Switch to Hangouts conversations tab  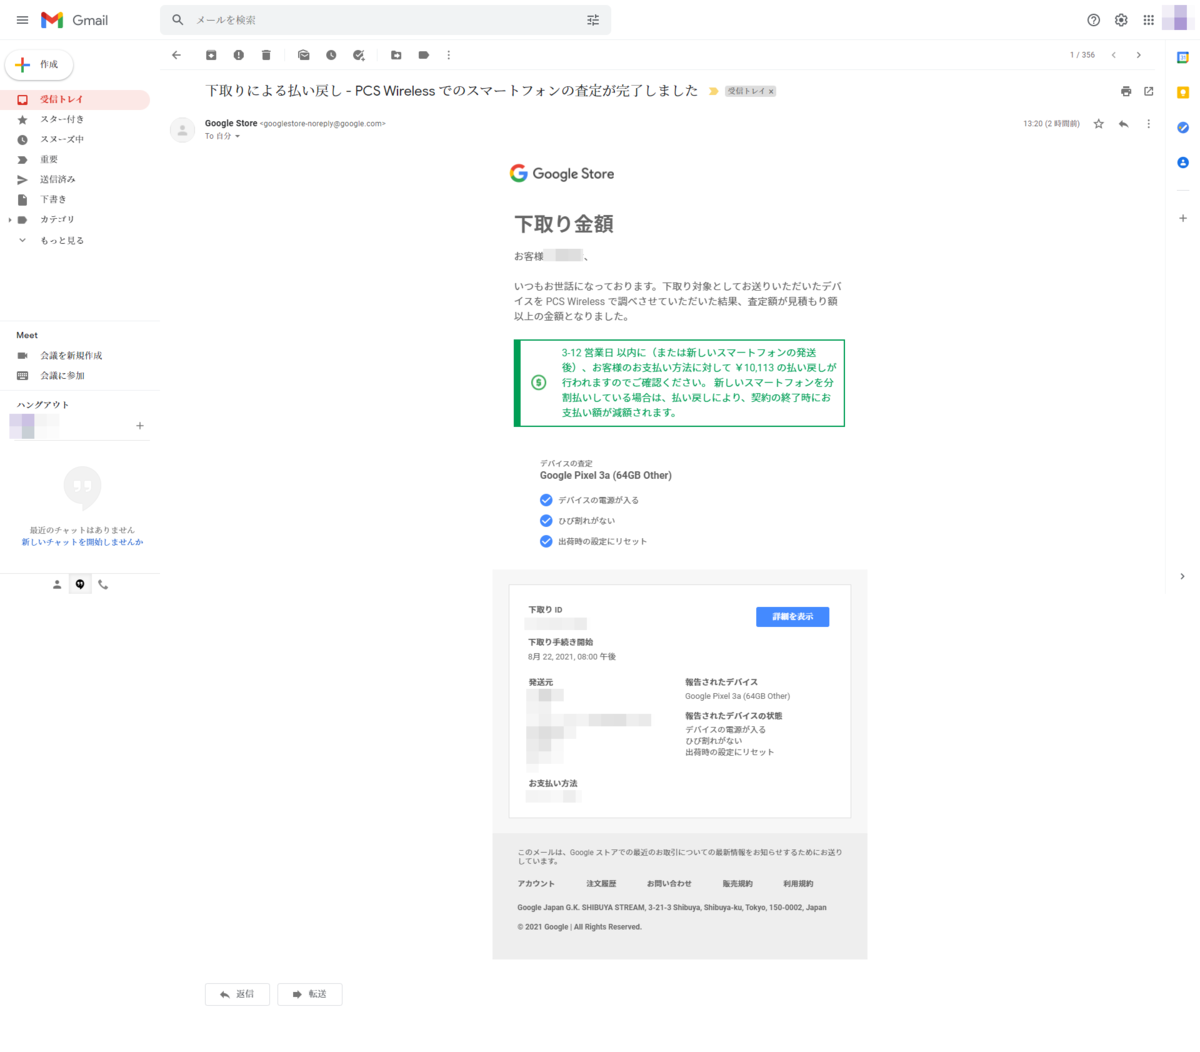click(x=80, y=584)
